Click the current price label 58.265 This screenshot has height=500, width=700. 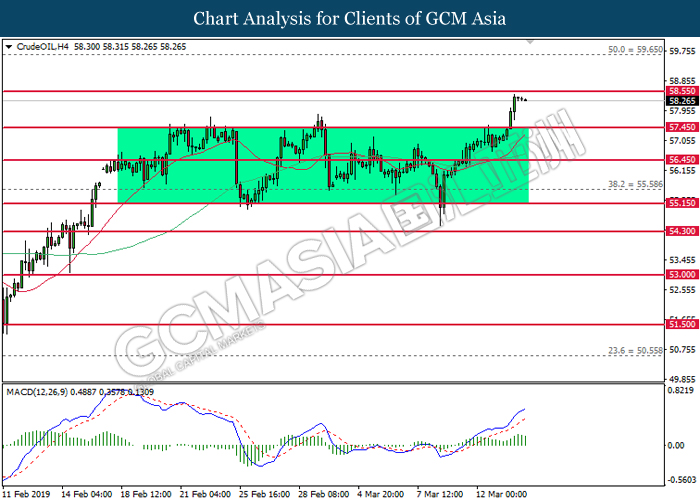683,101
